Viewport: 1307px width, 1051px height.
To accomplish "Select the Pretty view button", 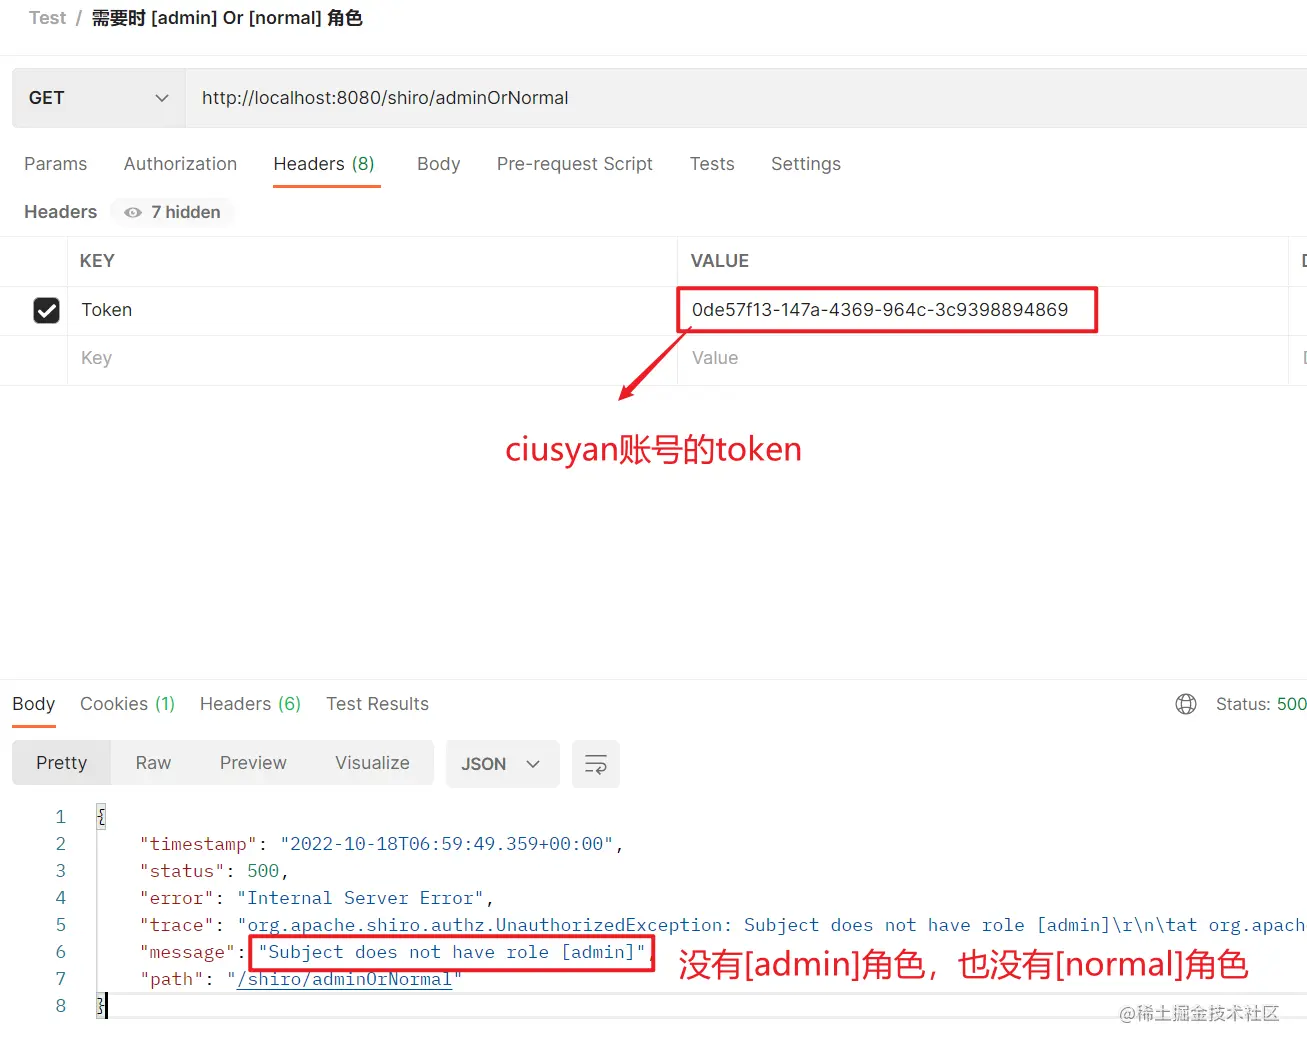I will pos(62,763).
